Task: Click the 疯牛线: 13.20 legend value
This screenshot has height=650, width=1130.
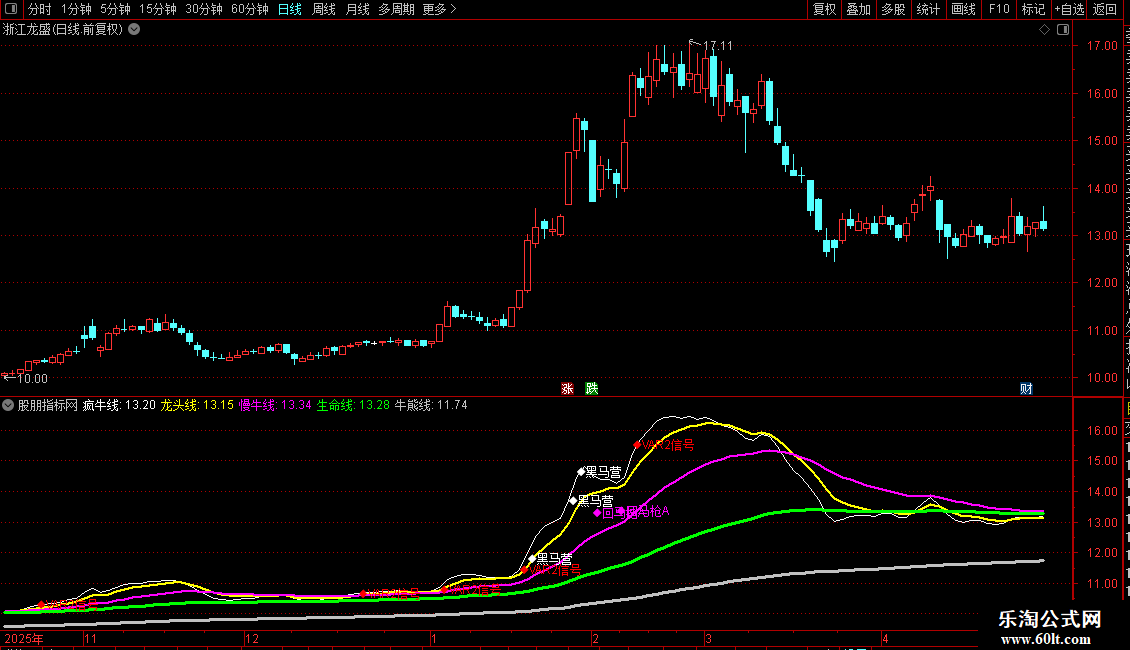Action: (119, 405)
